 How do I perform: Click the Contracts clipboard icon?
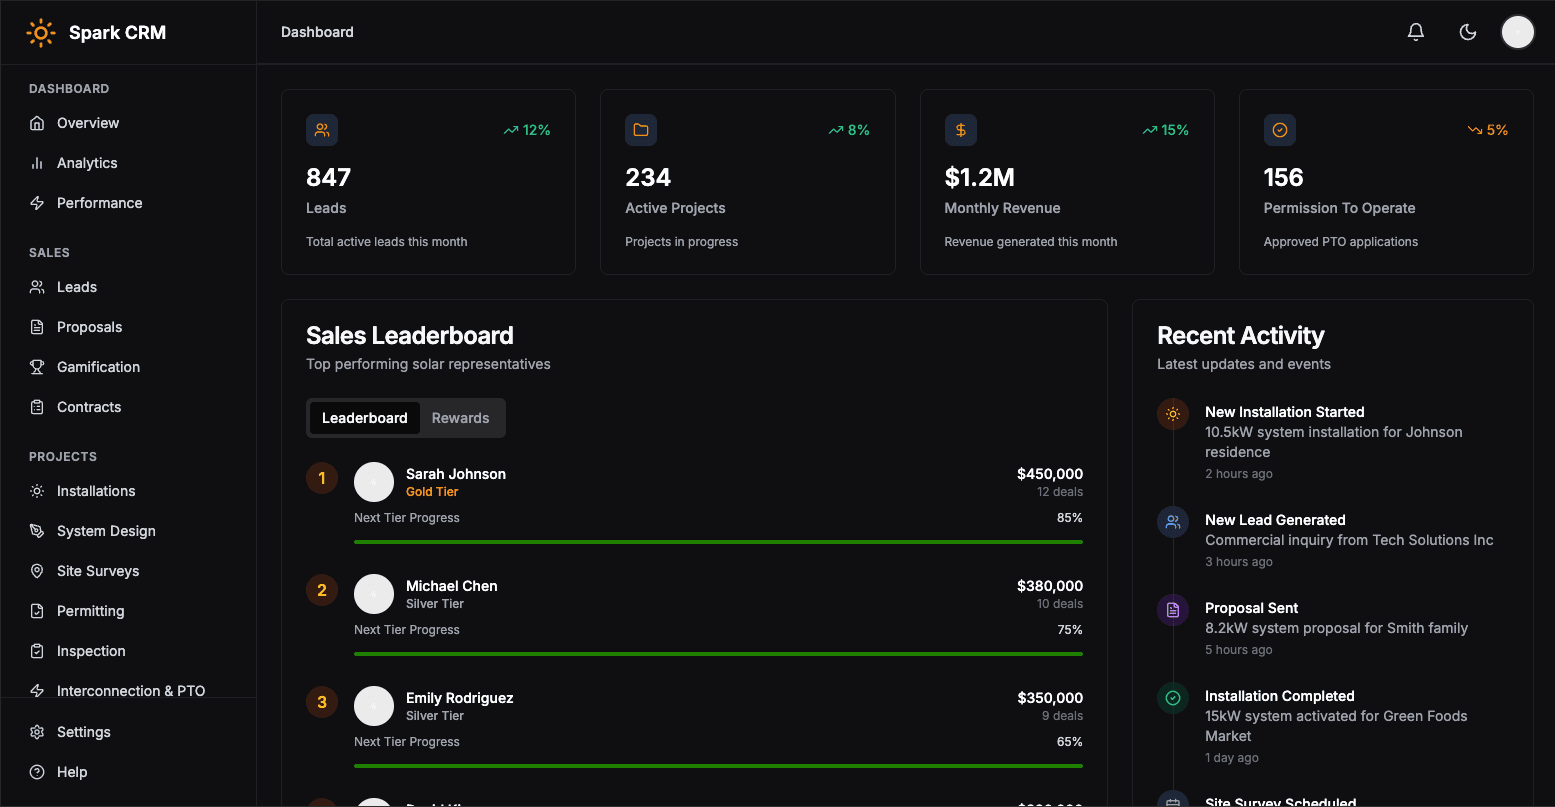(37, 407)
